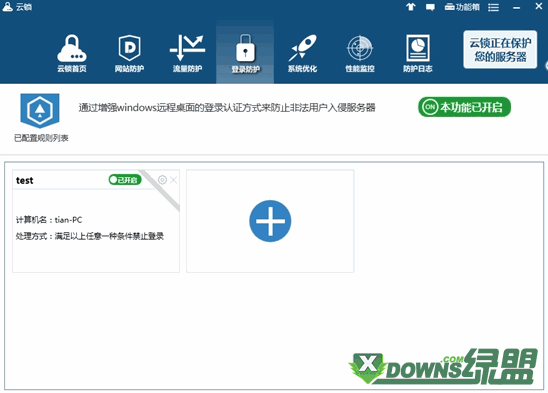The height and width of the screenshot is (393, 548).
Task: Open the 系统优化 rocket icon section
Action: click(x=303, y=53)
